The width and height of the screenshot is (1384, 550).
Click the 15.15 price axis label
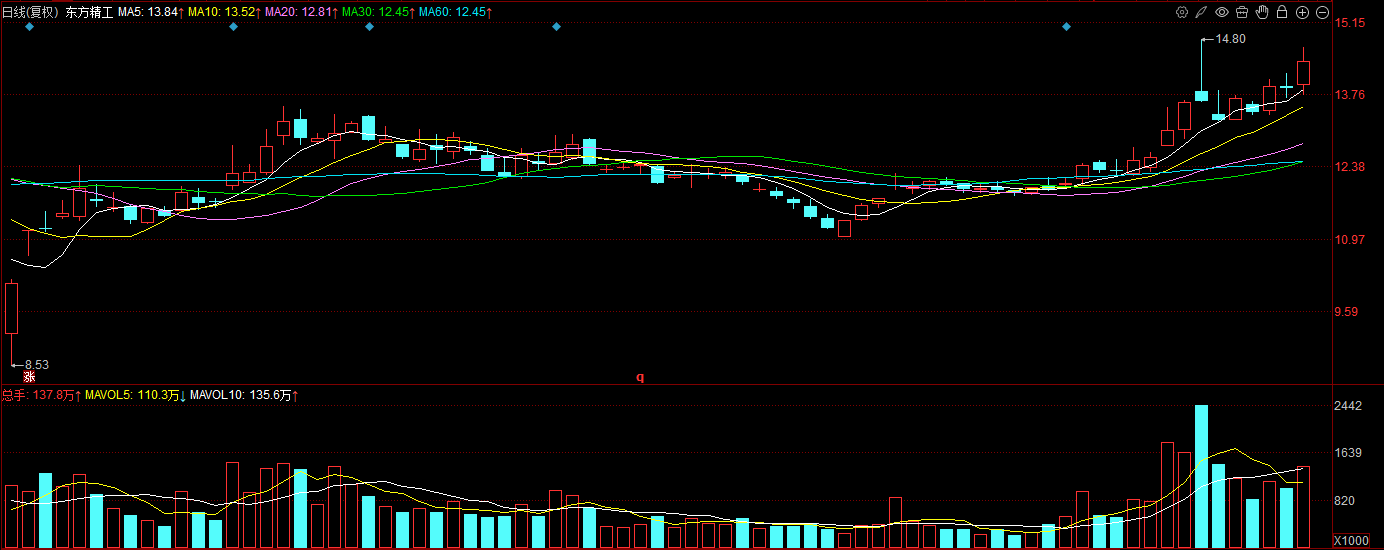coord(1350,22)
